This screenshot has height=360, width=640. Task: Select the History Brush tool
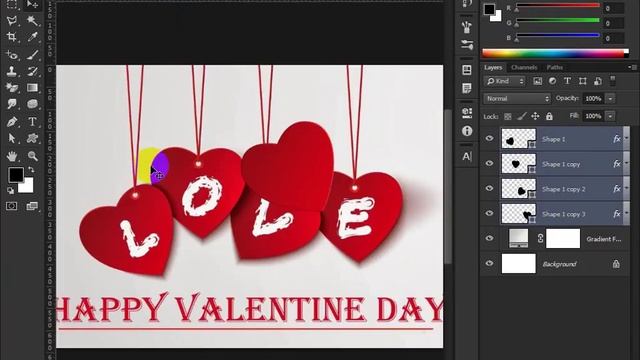(32, 71)
